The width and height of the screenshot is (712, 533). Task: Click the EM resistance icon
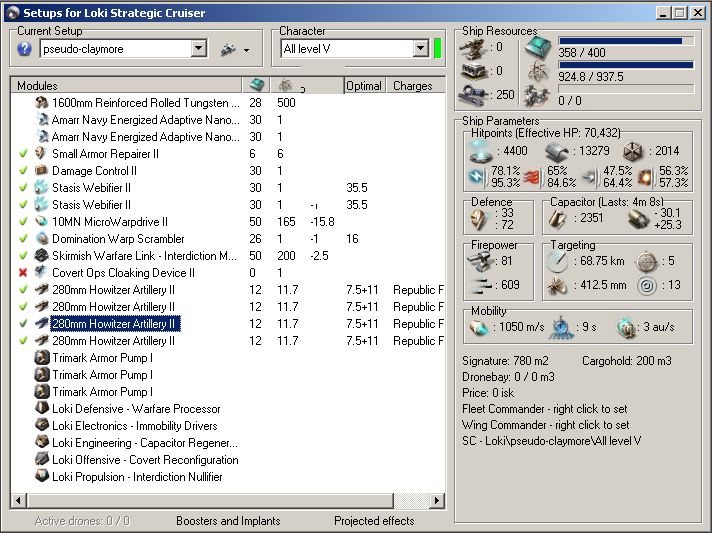pyautogui.click(x=478, y=177)
